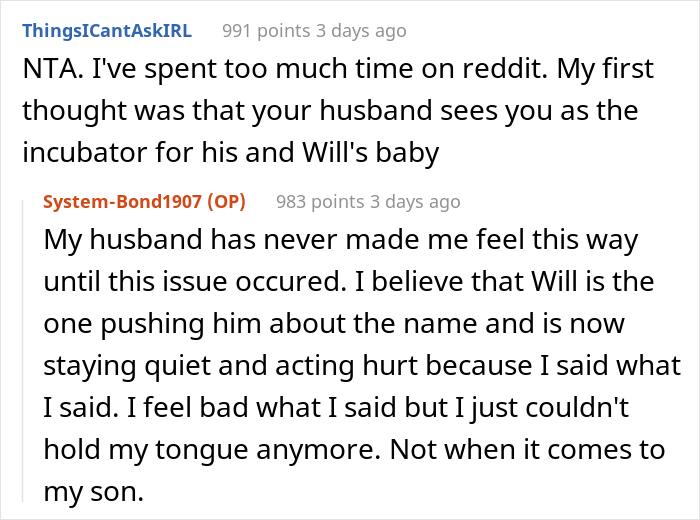
Task: Click the misspelled word occured
Action: click(291, 282)
